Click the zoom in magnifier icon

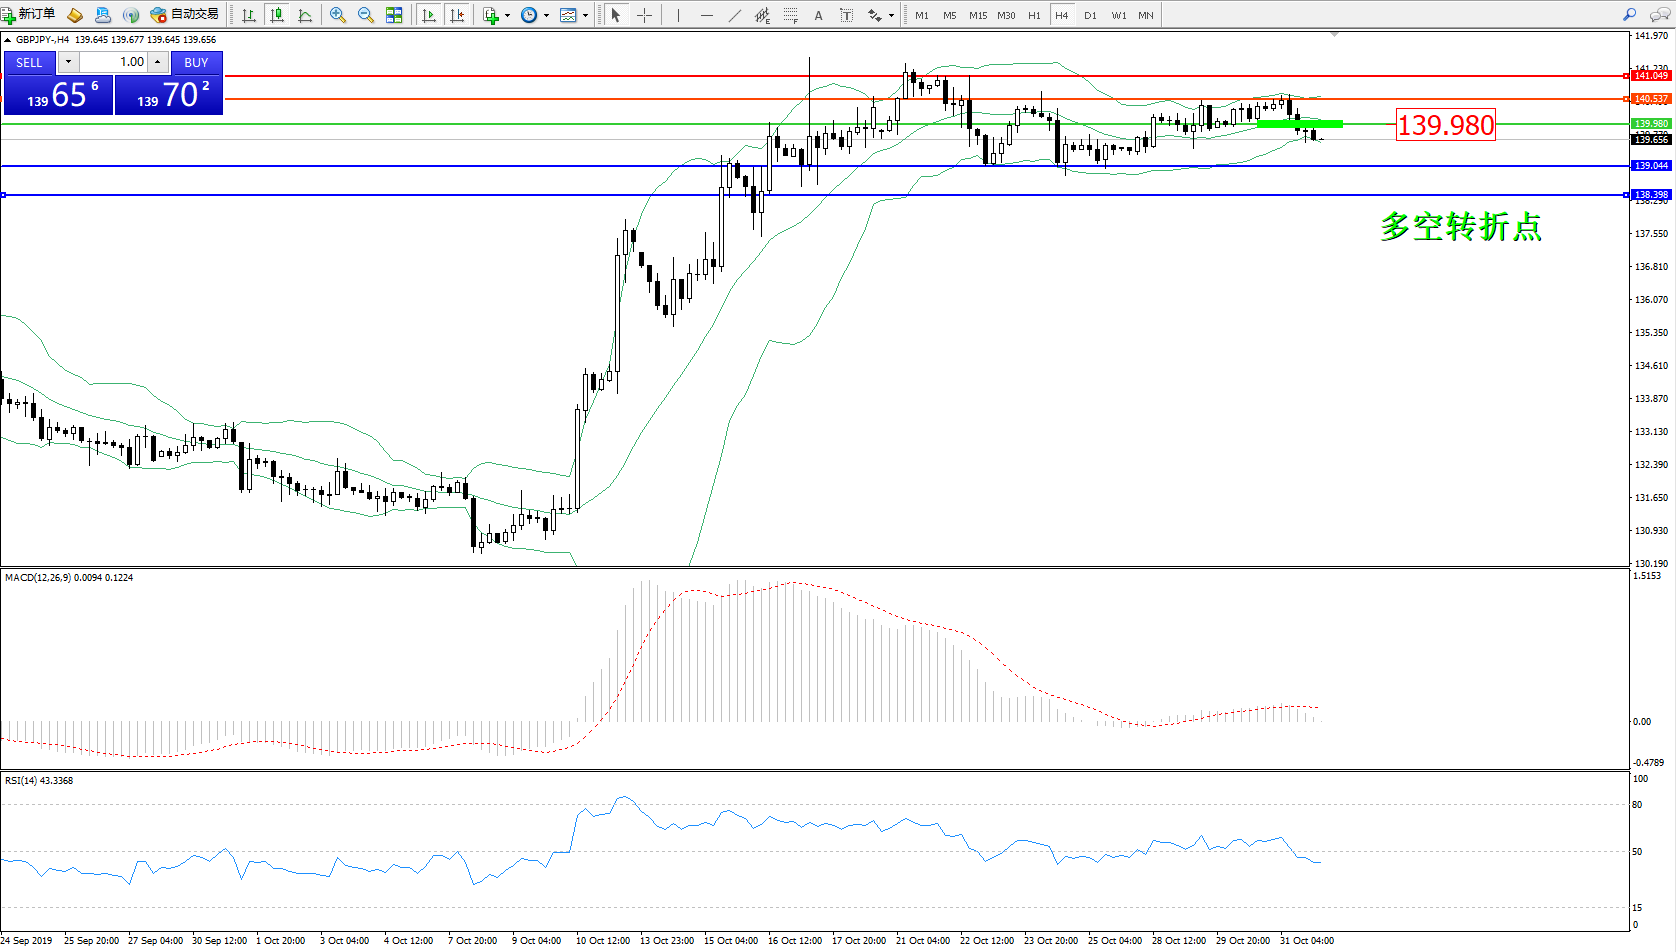click(338, 15)
